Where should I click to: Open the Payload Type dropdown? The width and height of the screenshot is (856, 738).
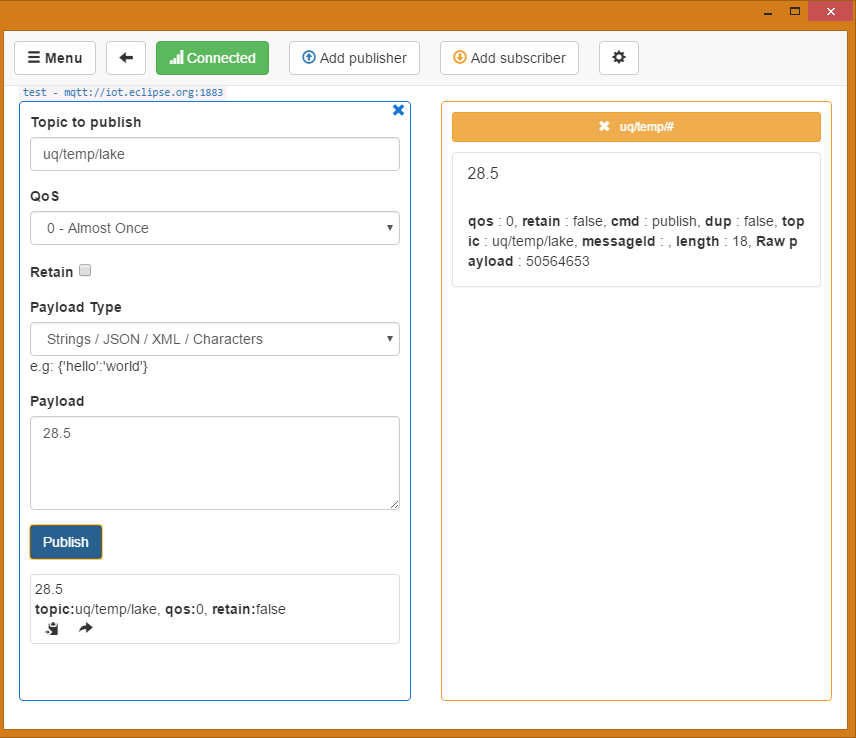point(215,339)
